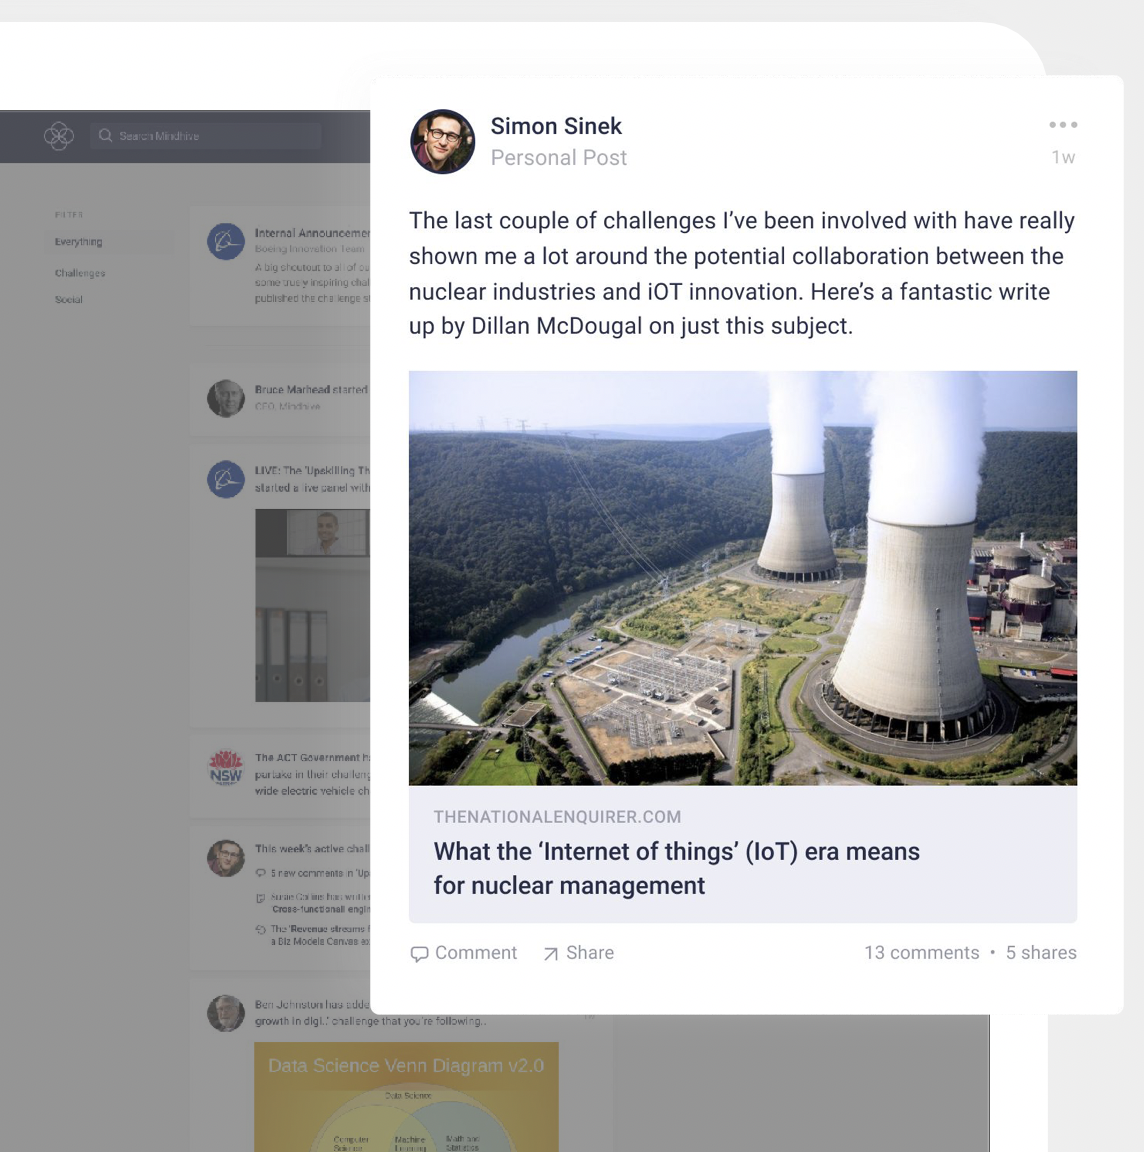Click Simon Sinek's profile avatar
This screenshot has width=1144, height=1152.
coord(442,142)
